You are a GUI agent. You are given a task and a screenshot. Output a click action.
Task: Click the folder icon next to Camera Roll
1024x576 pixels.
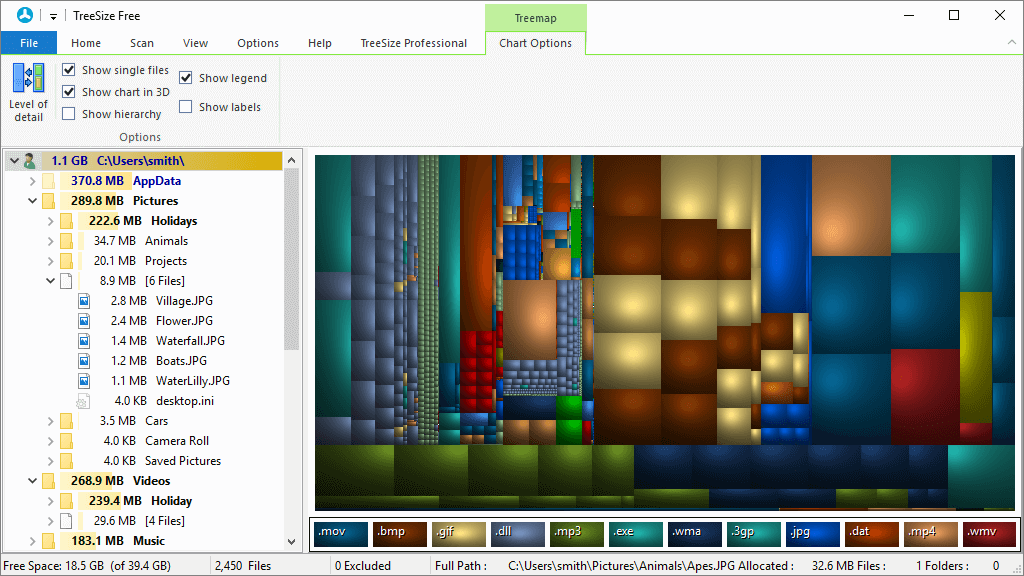[65, 440]
